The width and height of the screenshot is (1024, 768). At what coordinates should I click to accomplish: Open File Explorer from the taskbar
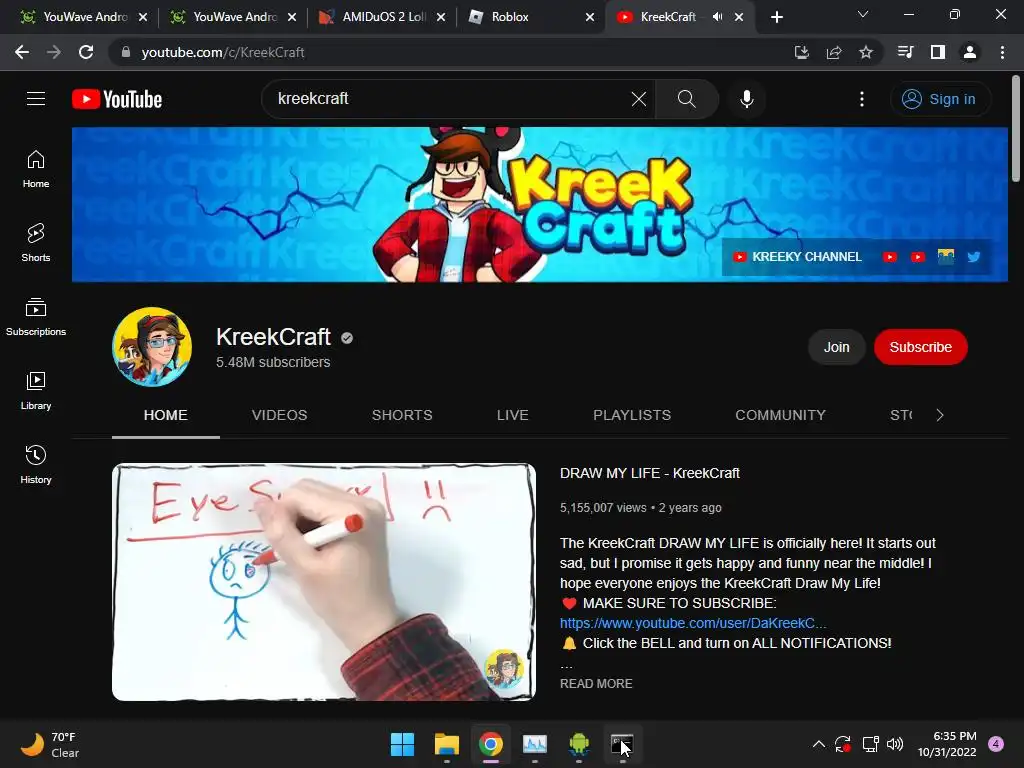(447, 744)
